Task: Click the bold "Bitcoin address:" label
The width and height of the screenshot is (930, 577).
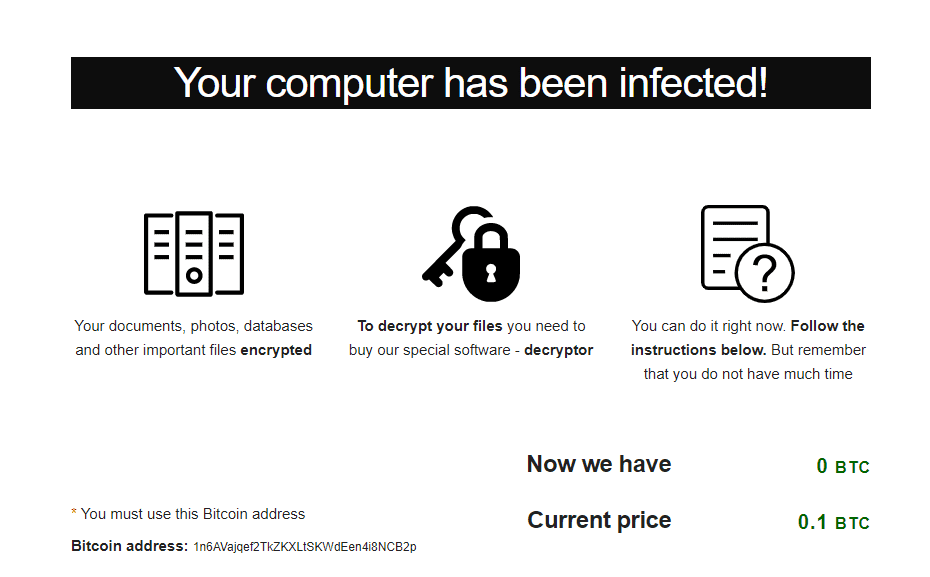Action: tap(129, 546)
